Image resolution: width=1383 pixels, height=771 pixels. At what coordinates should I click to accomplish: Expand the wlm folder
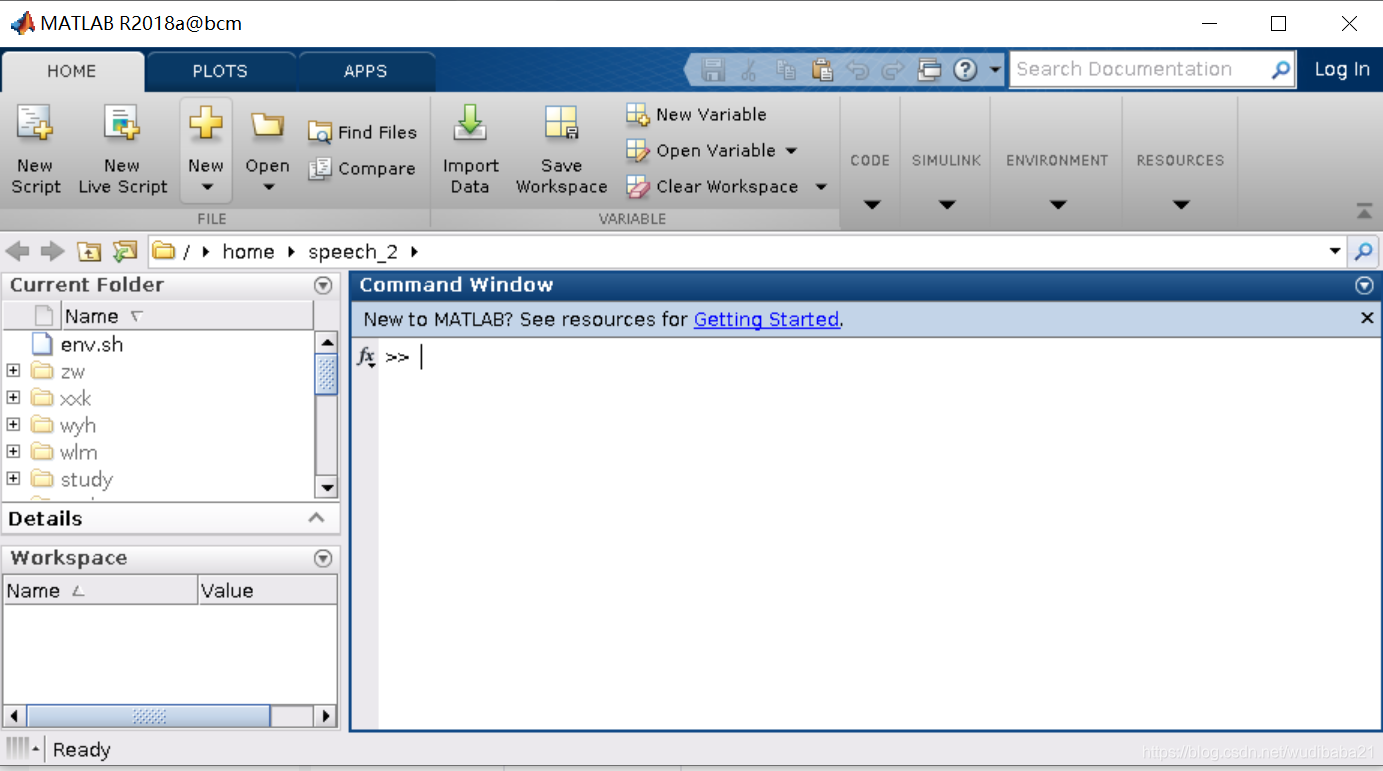(13, 452)
